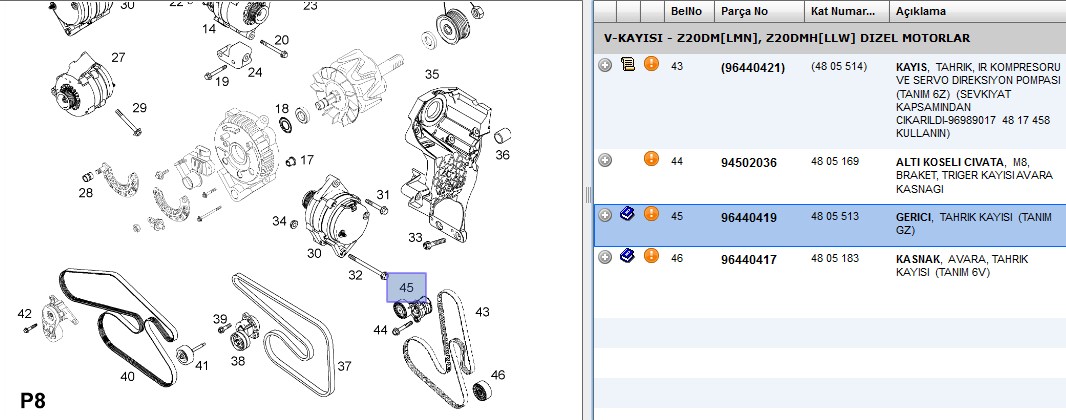Select callout 38 below the tensioner assembly

pyautogui.click(x=237, y=361)
